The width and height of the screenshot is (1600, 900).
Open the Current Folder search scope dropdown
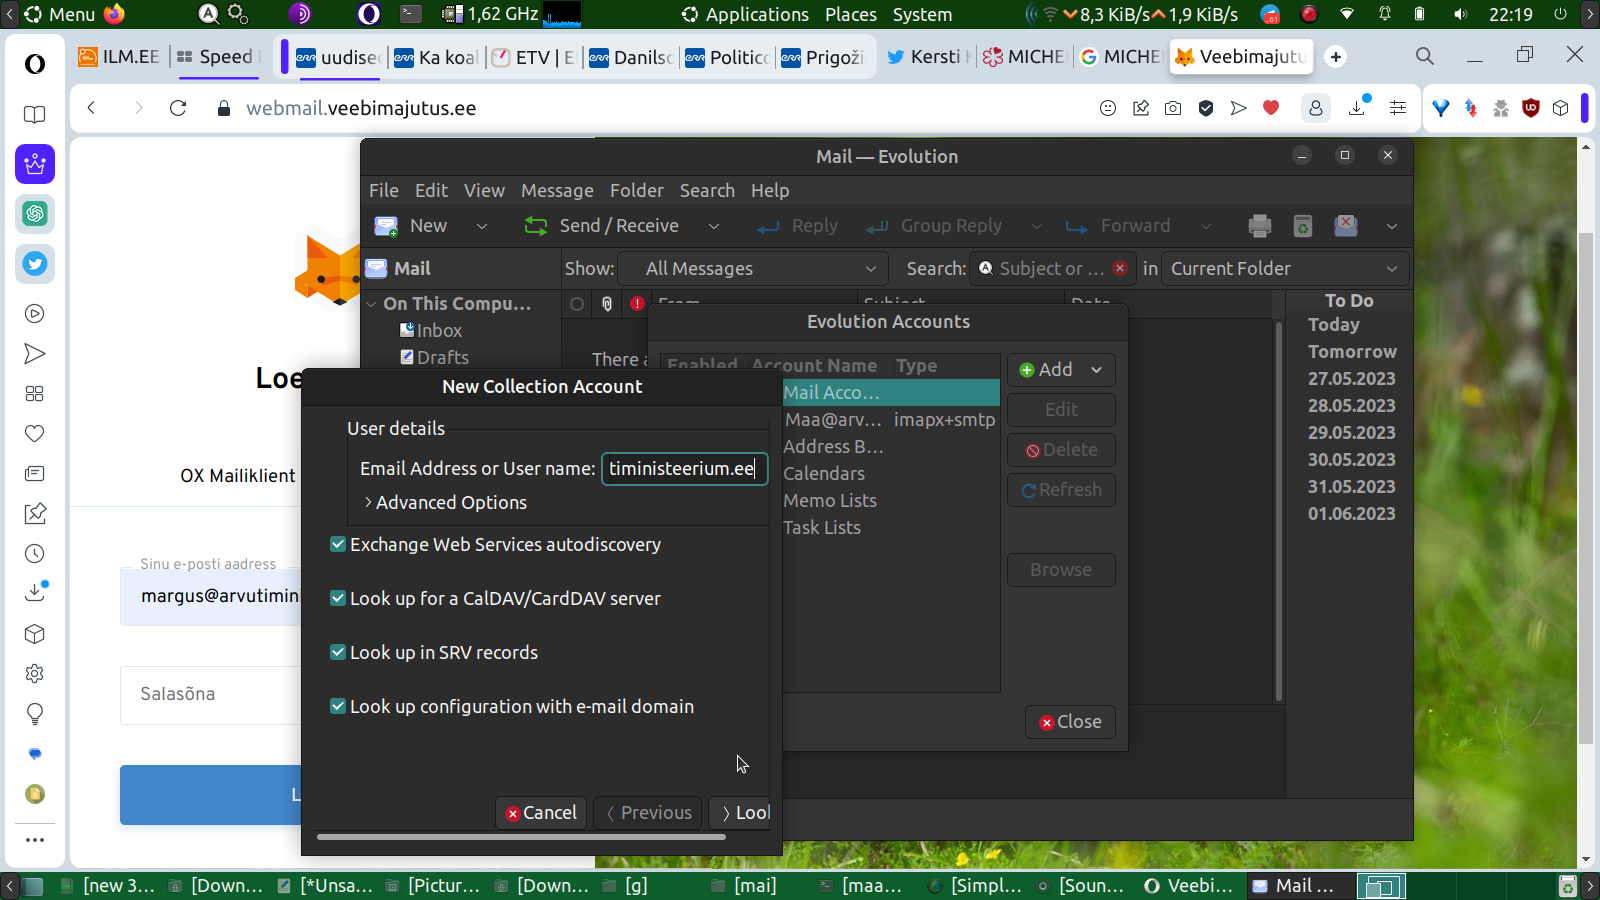[x=1284, y=268]
